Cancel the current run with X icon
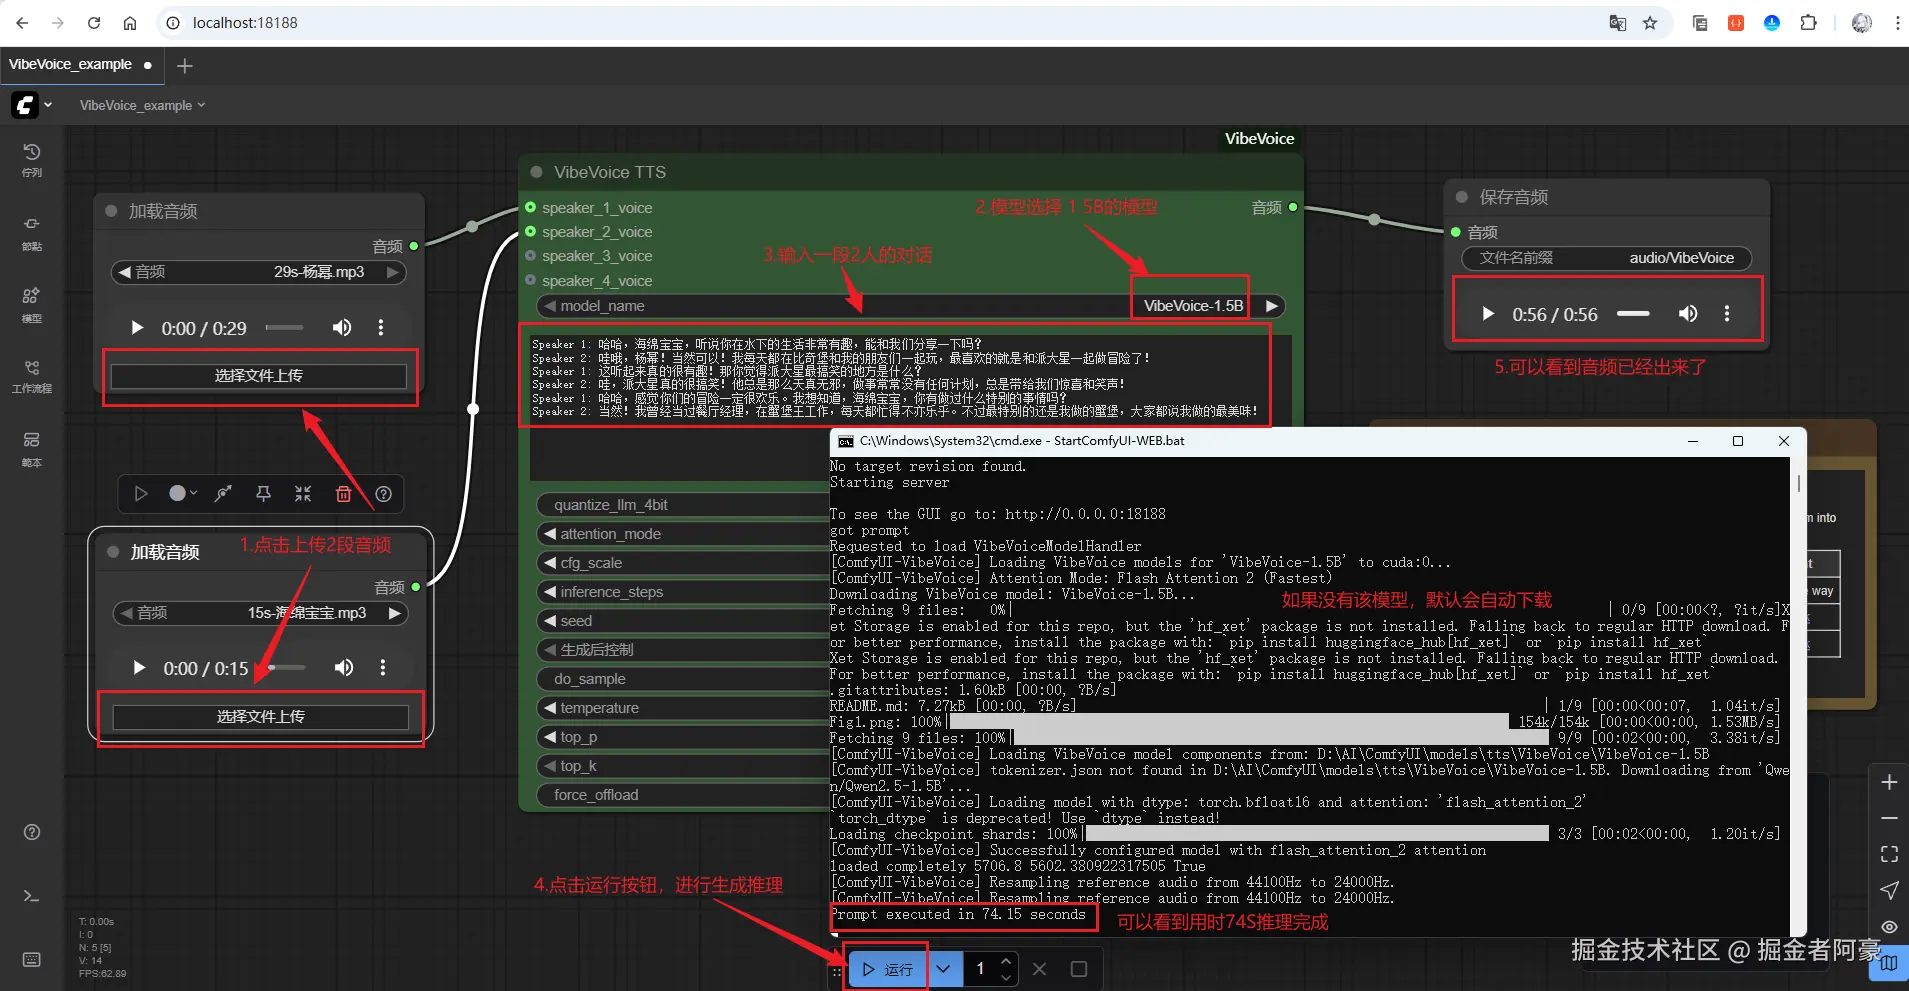1909x991 pixels. pos(1040,969)
